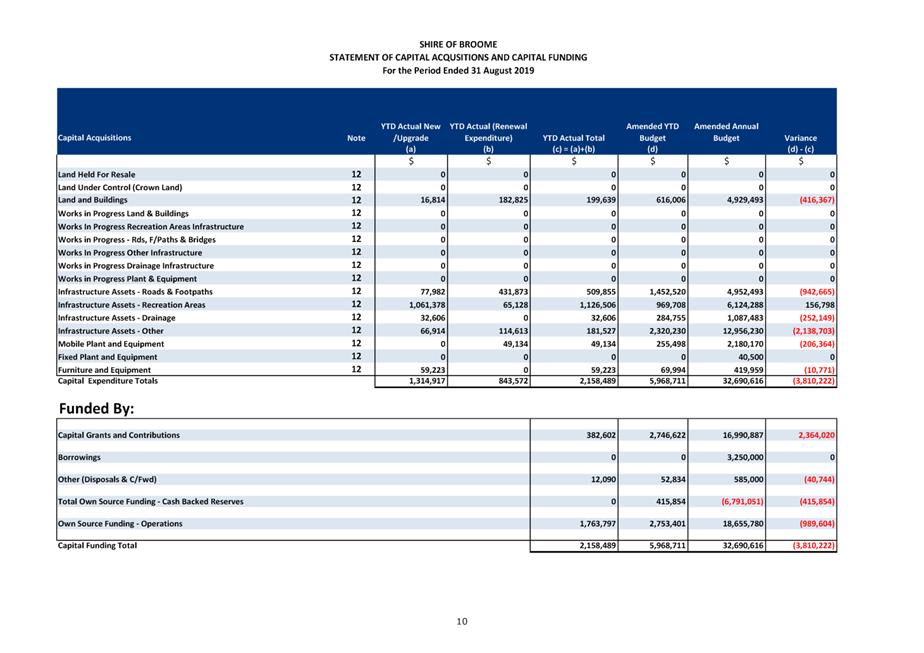Viewport: 924px width, 653px height.
Task: Select Infrastructure Other annual budget 12,956,230
Action: (x=742, y=331)
